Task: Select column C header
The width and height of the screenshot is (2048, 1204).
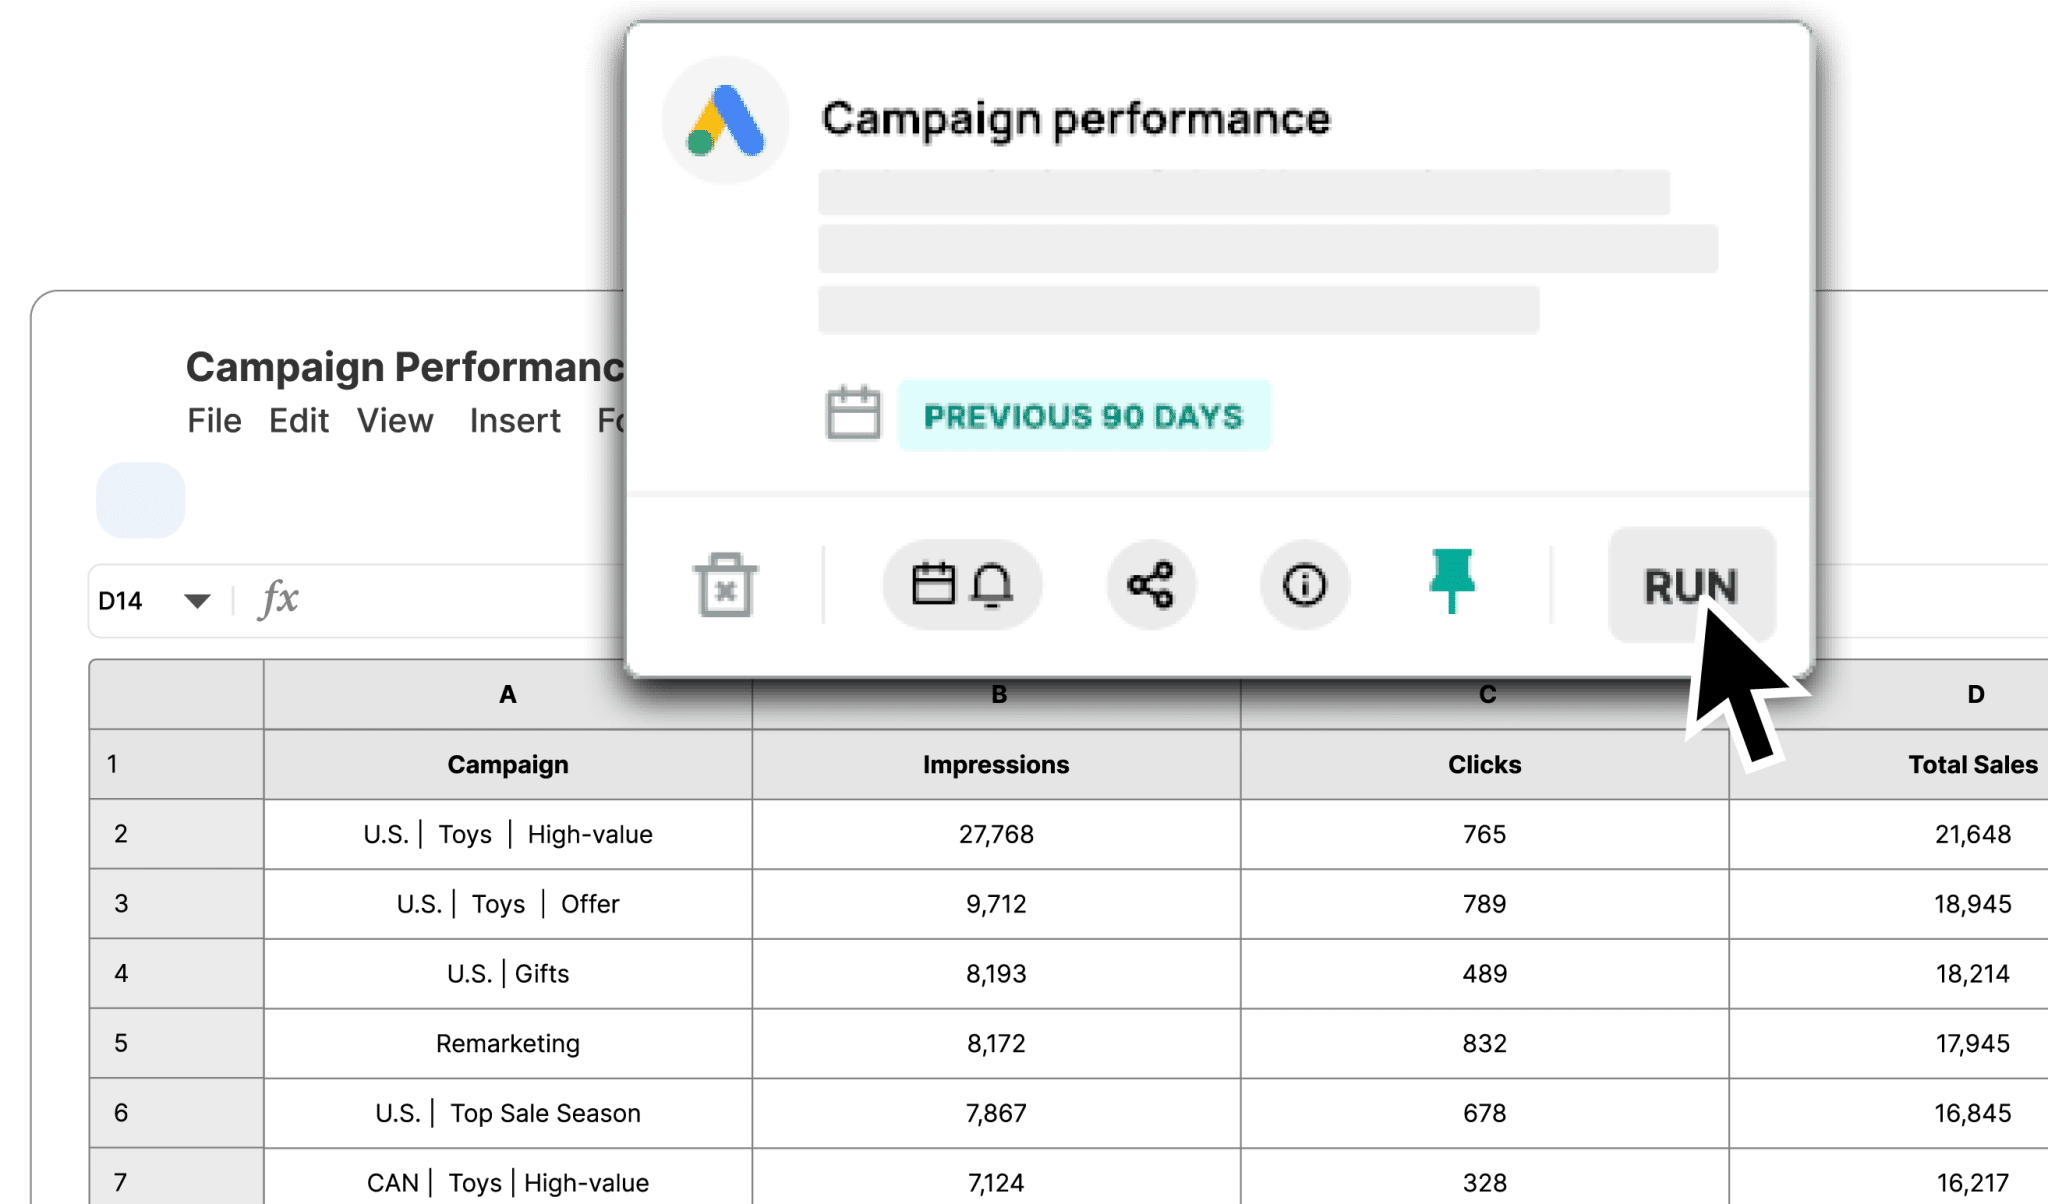Action: click(x=1485, y=694)
